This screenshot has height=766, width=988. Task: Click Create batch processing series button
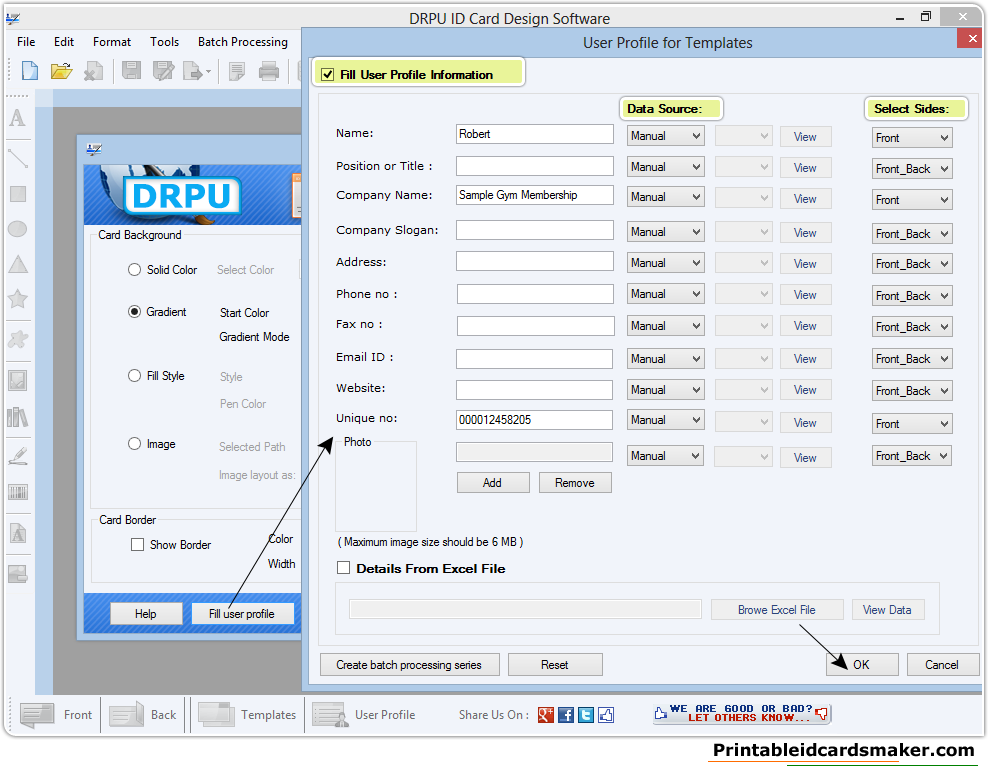pos(409,665)
